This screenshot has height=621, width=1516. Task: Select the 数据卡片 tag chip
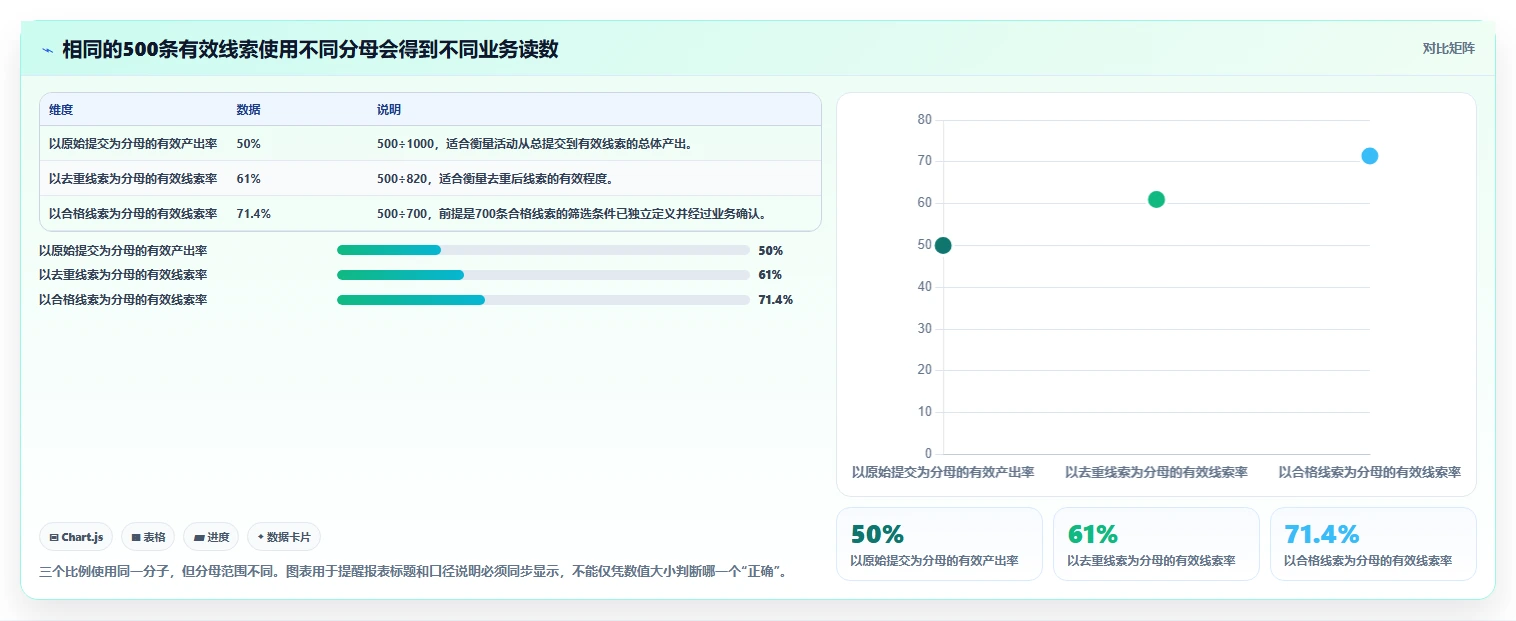pos(284,537)
